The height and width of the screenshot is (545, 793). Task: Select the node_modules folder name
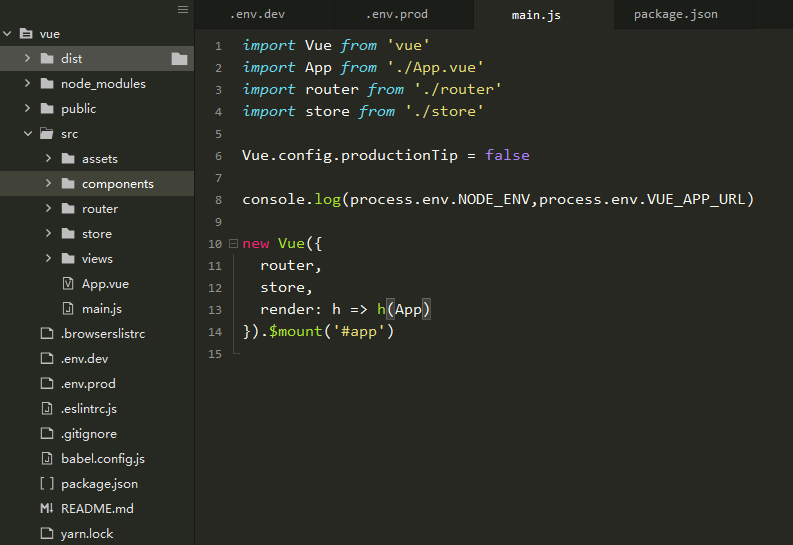103,84
